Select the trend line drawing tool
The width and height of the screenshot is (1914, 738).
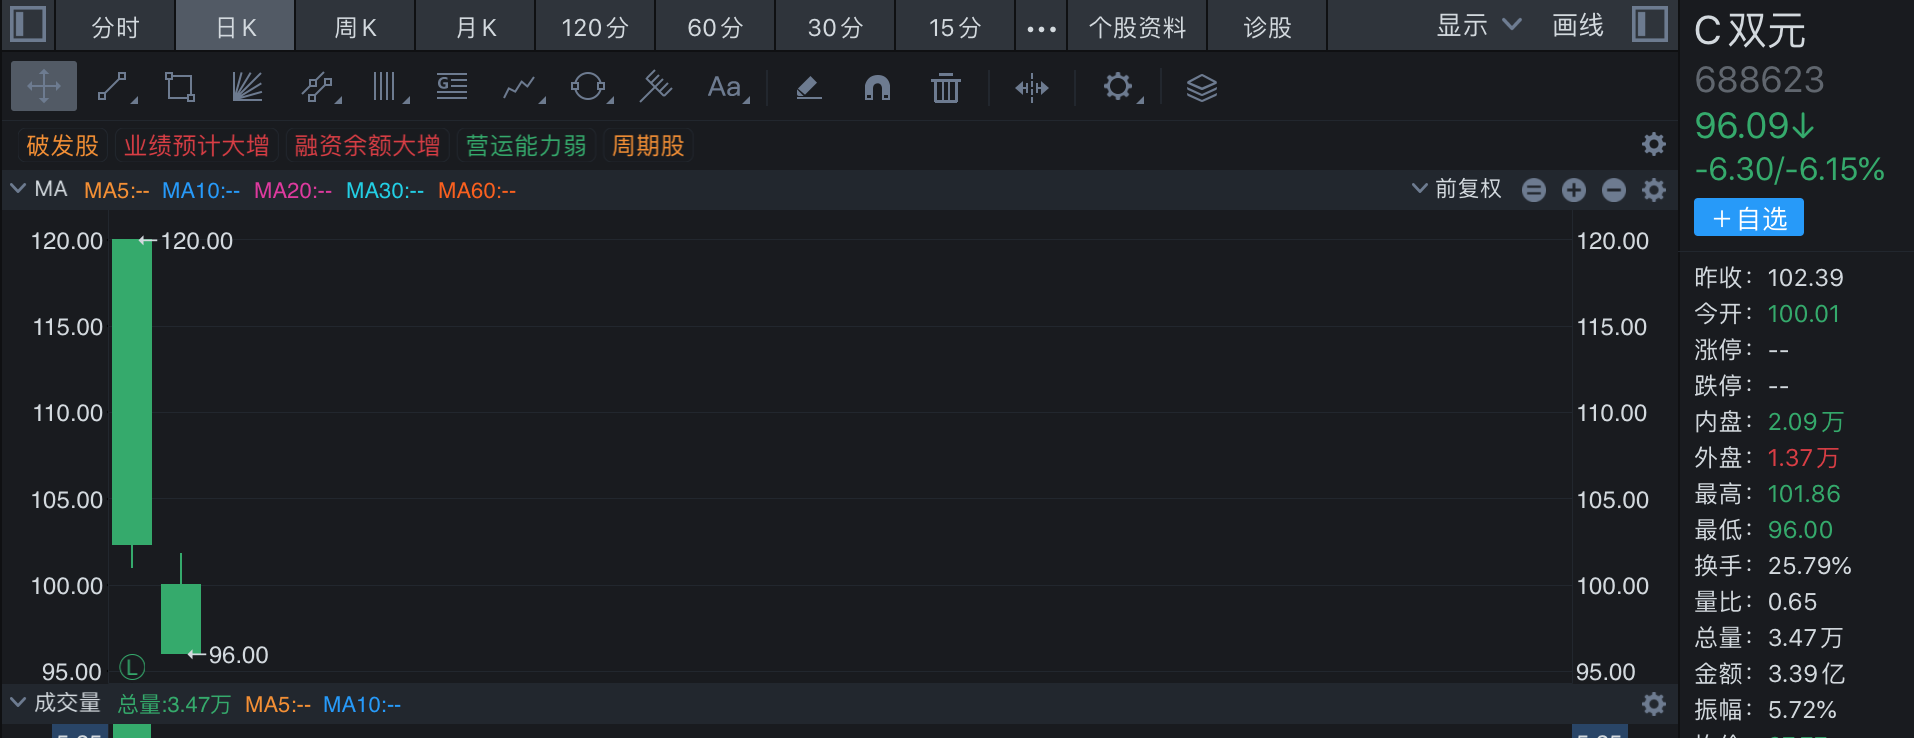click(x=113, y=88)
